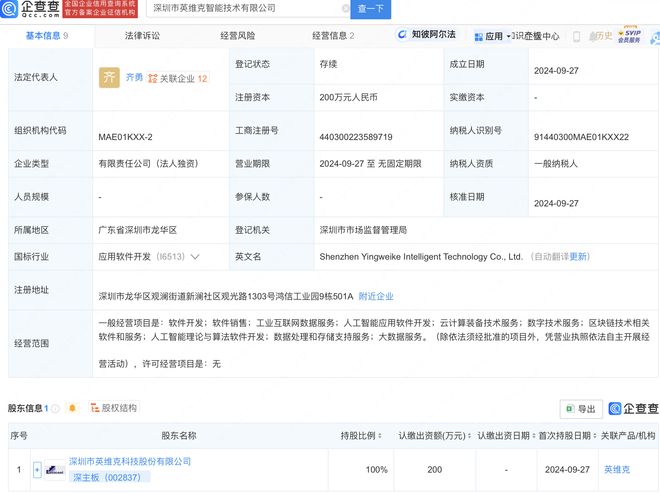Sort by 认缴出资额(万元) column header
Image resolution: width=660 pixels, height=493 pixels.
(x=434, y=436)
